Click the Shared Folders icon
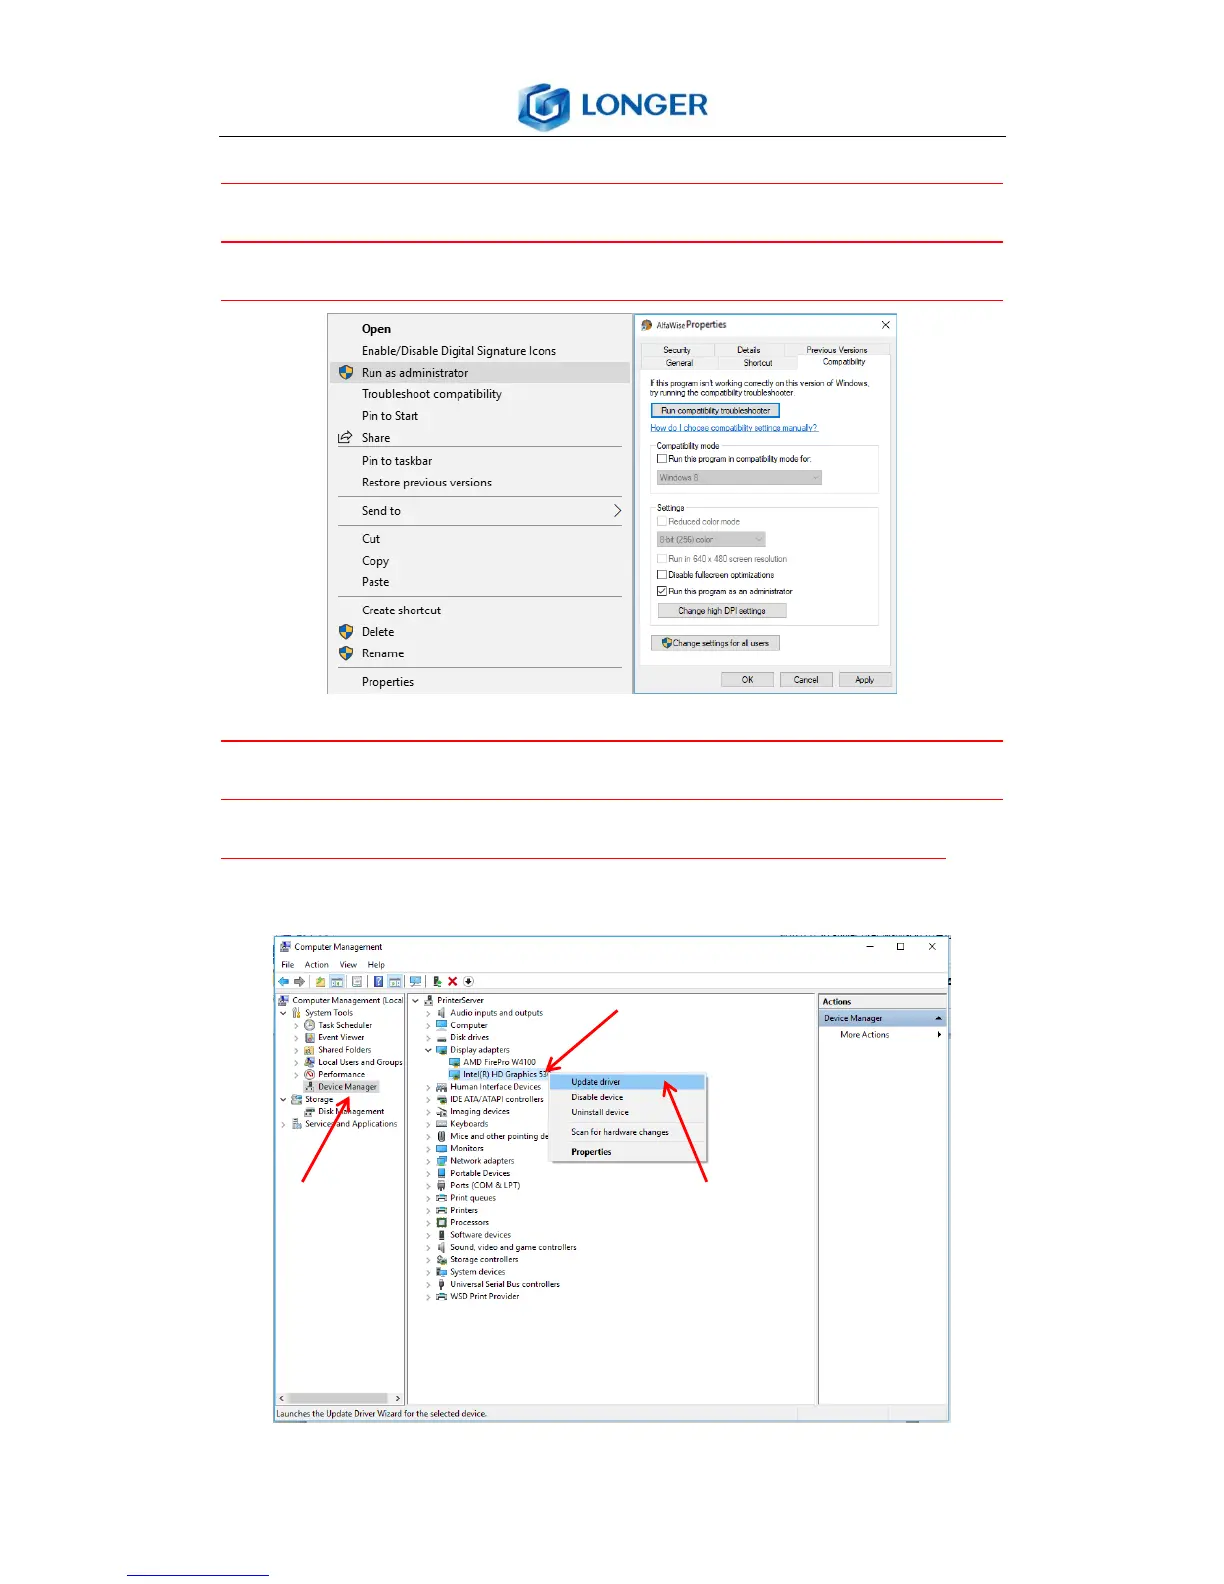 pos(310,1050)
